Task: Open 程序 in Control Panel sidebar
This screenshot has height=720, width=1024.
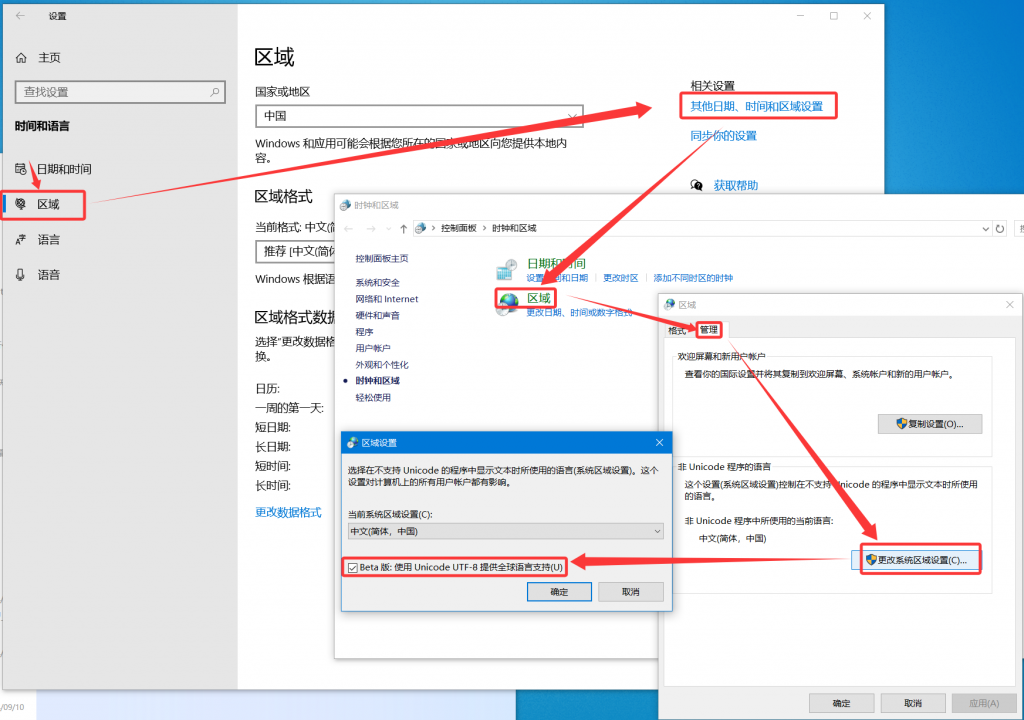Action: point(364,332)
